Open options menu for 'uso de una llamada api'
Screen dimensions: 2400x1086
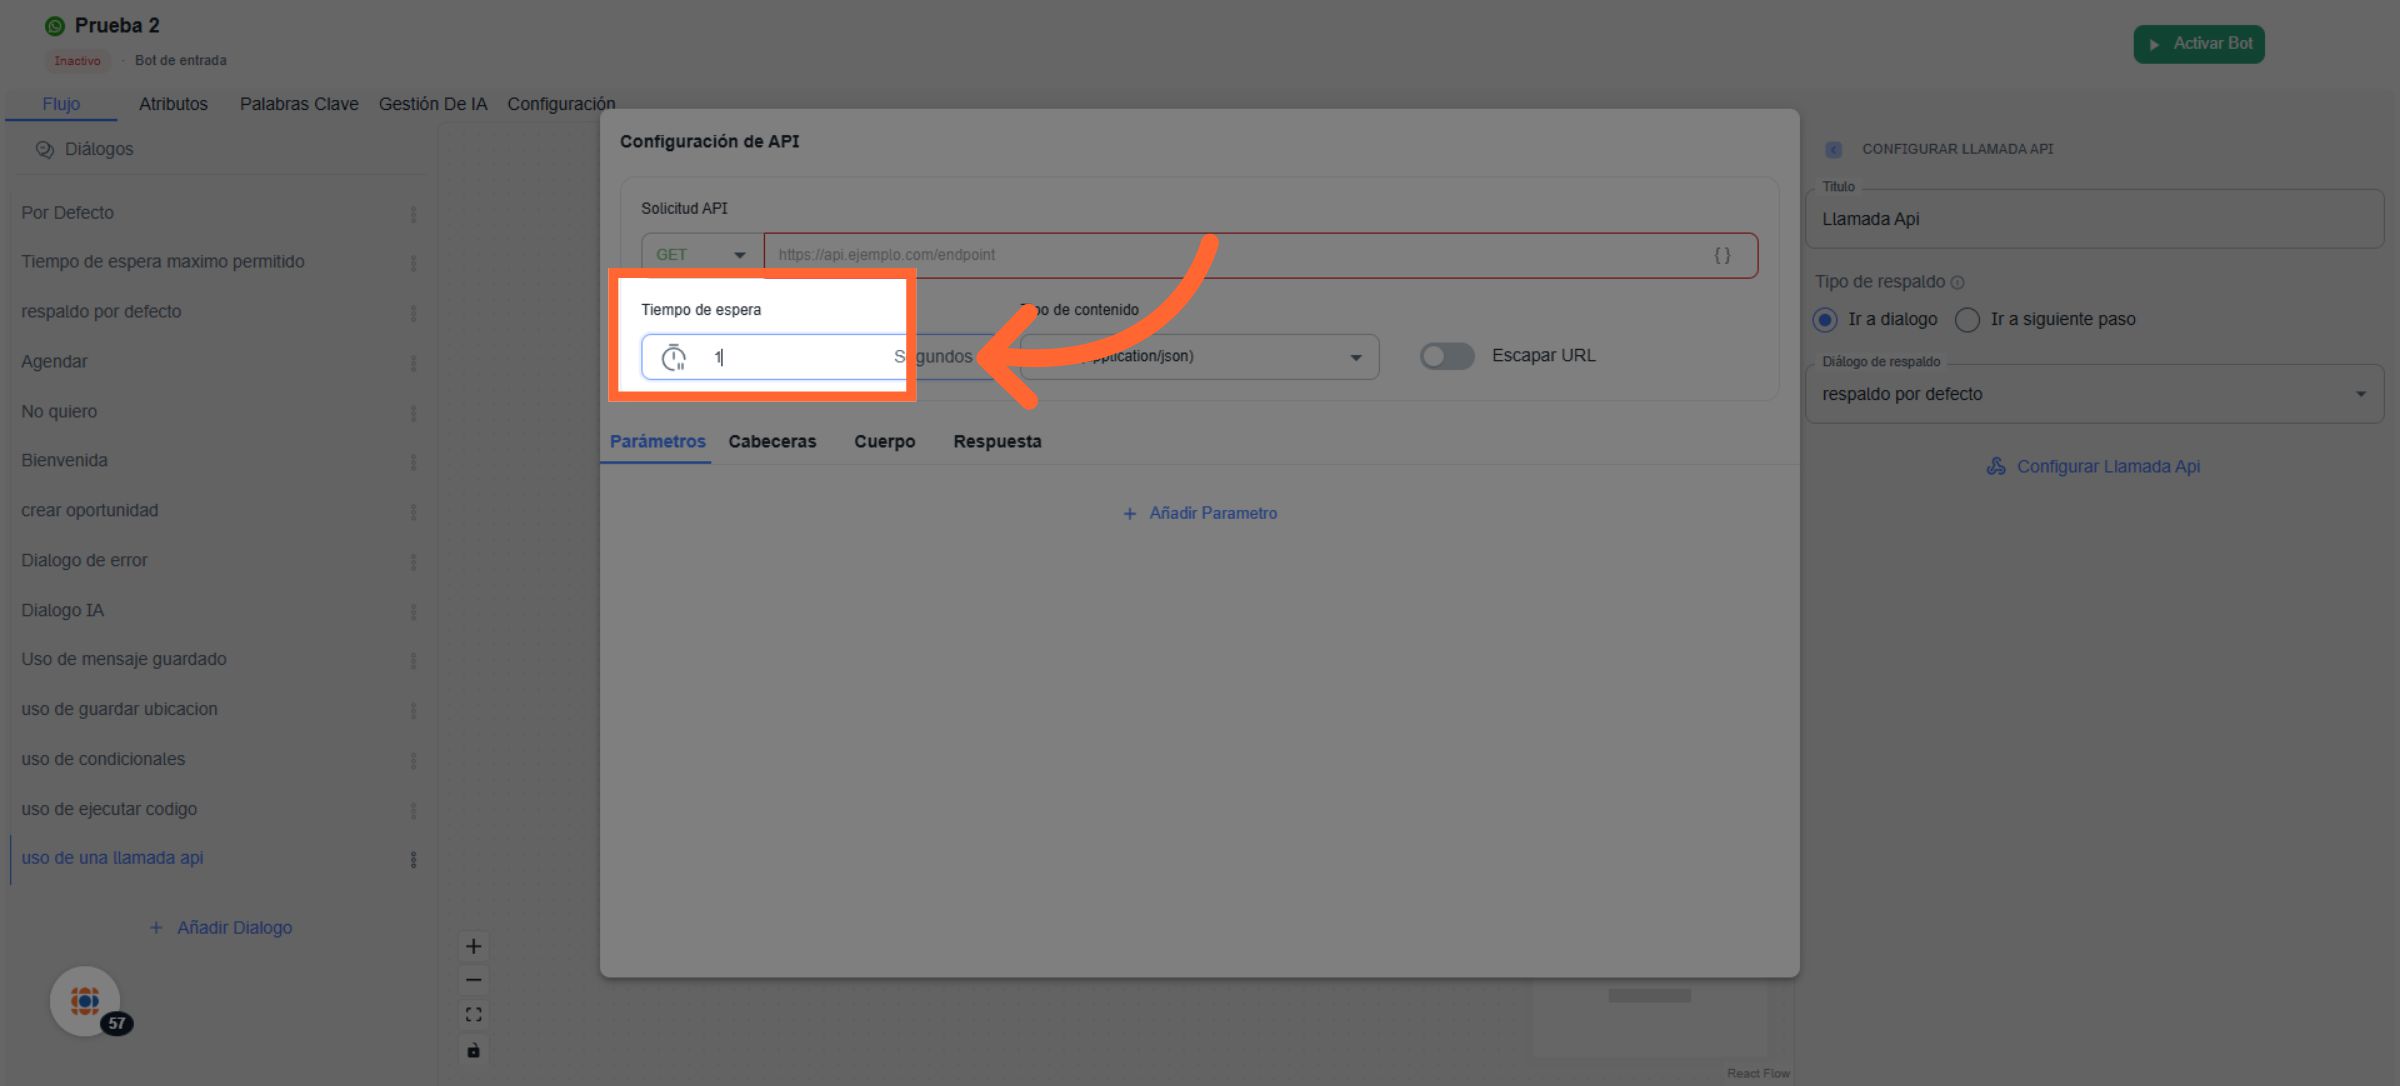[413, 859]
